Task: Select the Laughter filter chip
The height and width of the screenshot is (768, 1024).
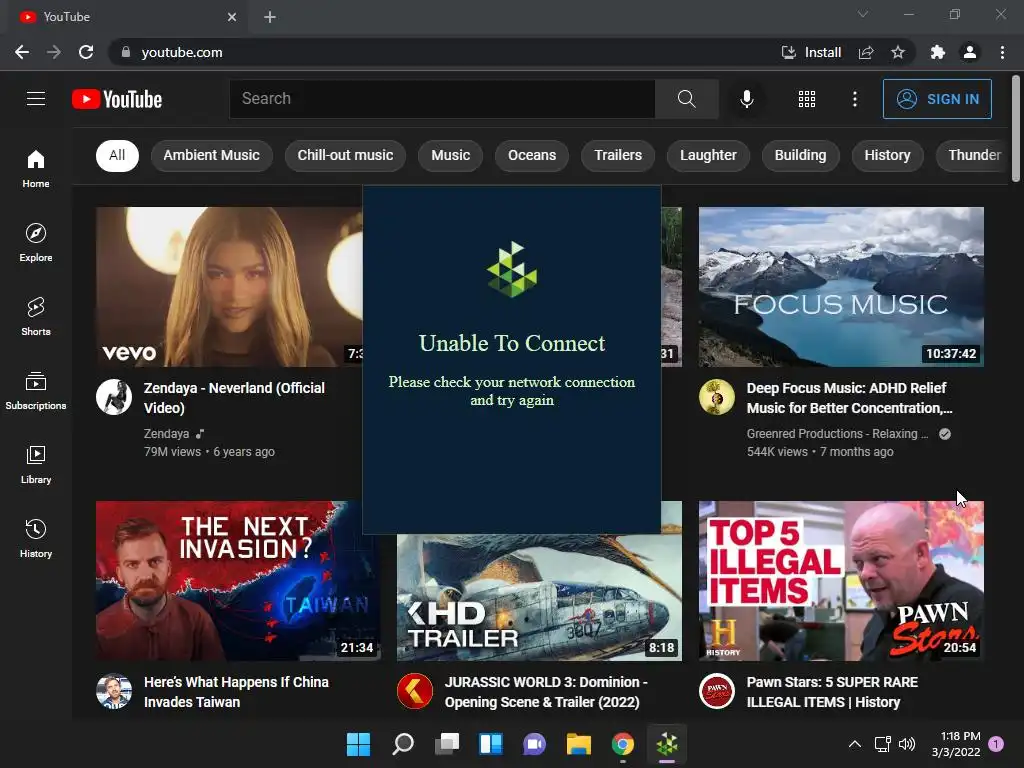Action: pos(708,155)
